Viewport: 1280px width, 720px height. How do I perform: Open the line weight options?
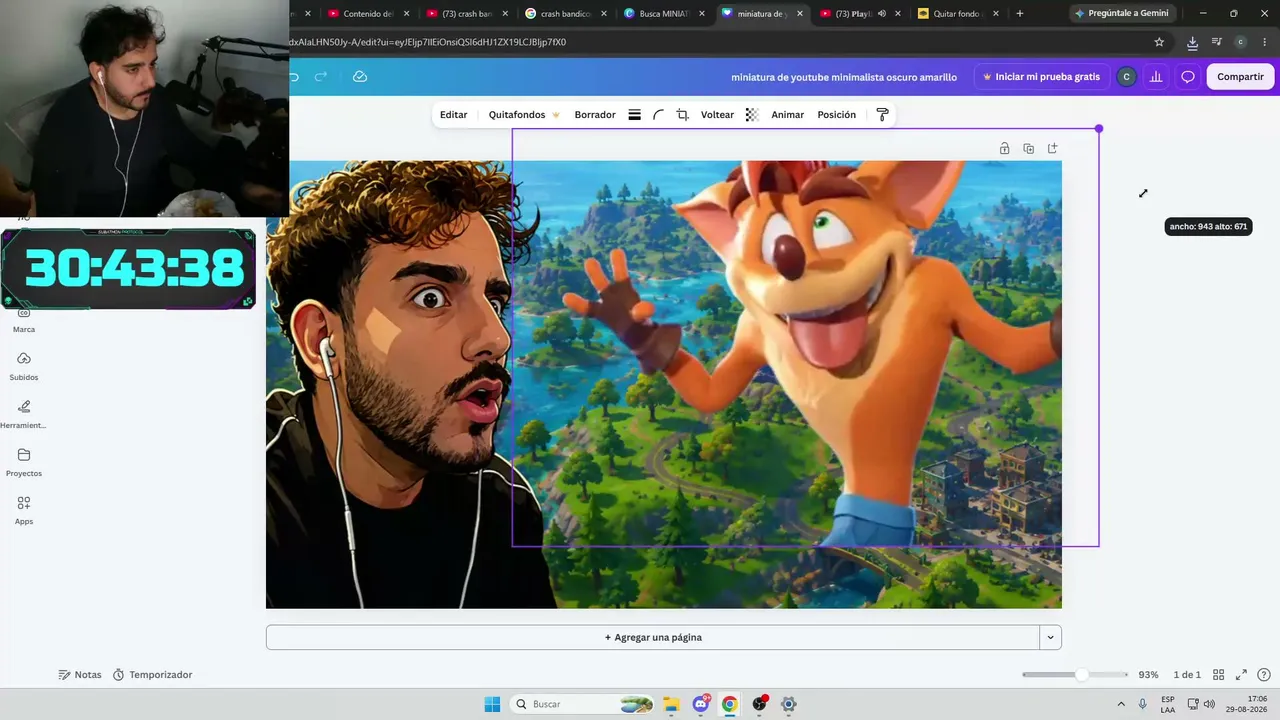point(634,115)
